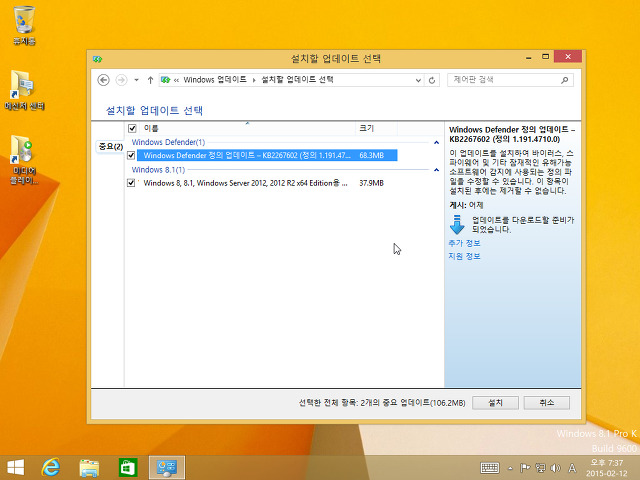Sort by the 크기 column header
Viewport: 640px width, 480px height.
tap(376, 129)
